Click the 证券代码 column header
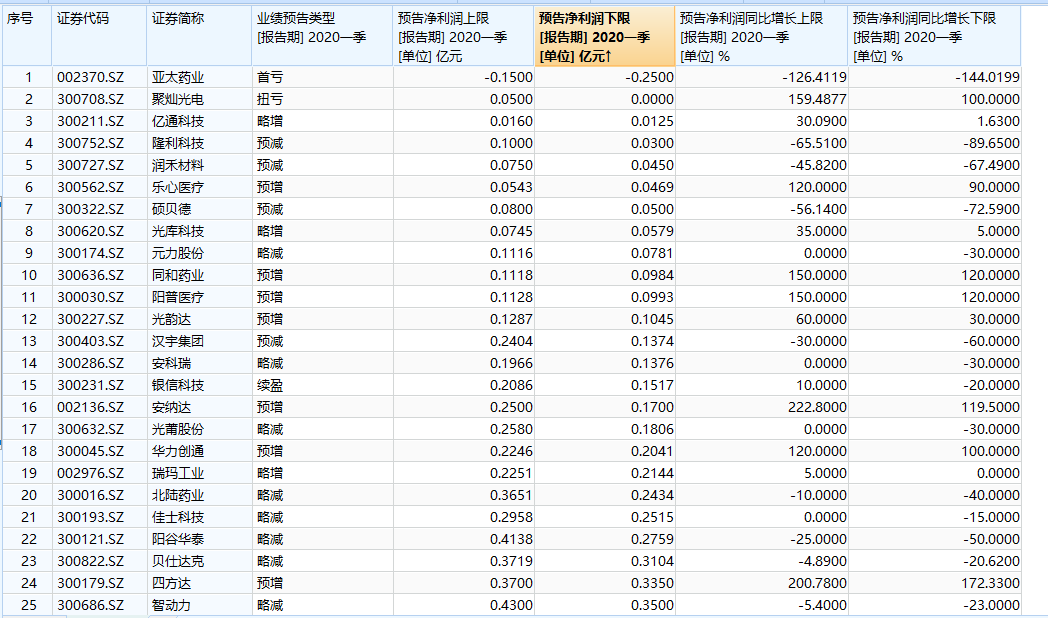 (99, 37)
